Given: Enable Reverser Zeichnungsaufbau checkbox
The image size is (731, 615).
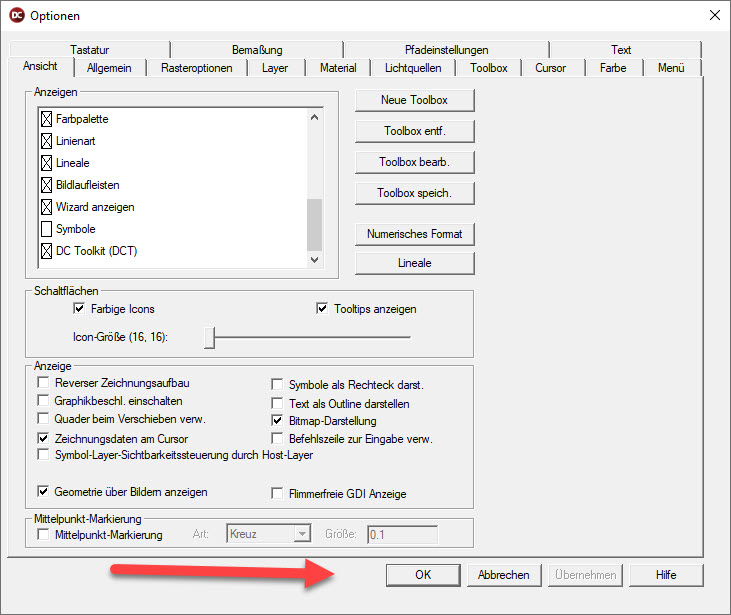Looking at the screenshot, I should point(43,383).
